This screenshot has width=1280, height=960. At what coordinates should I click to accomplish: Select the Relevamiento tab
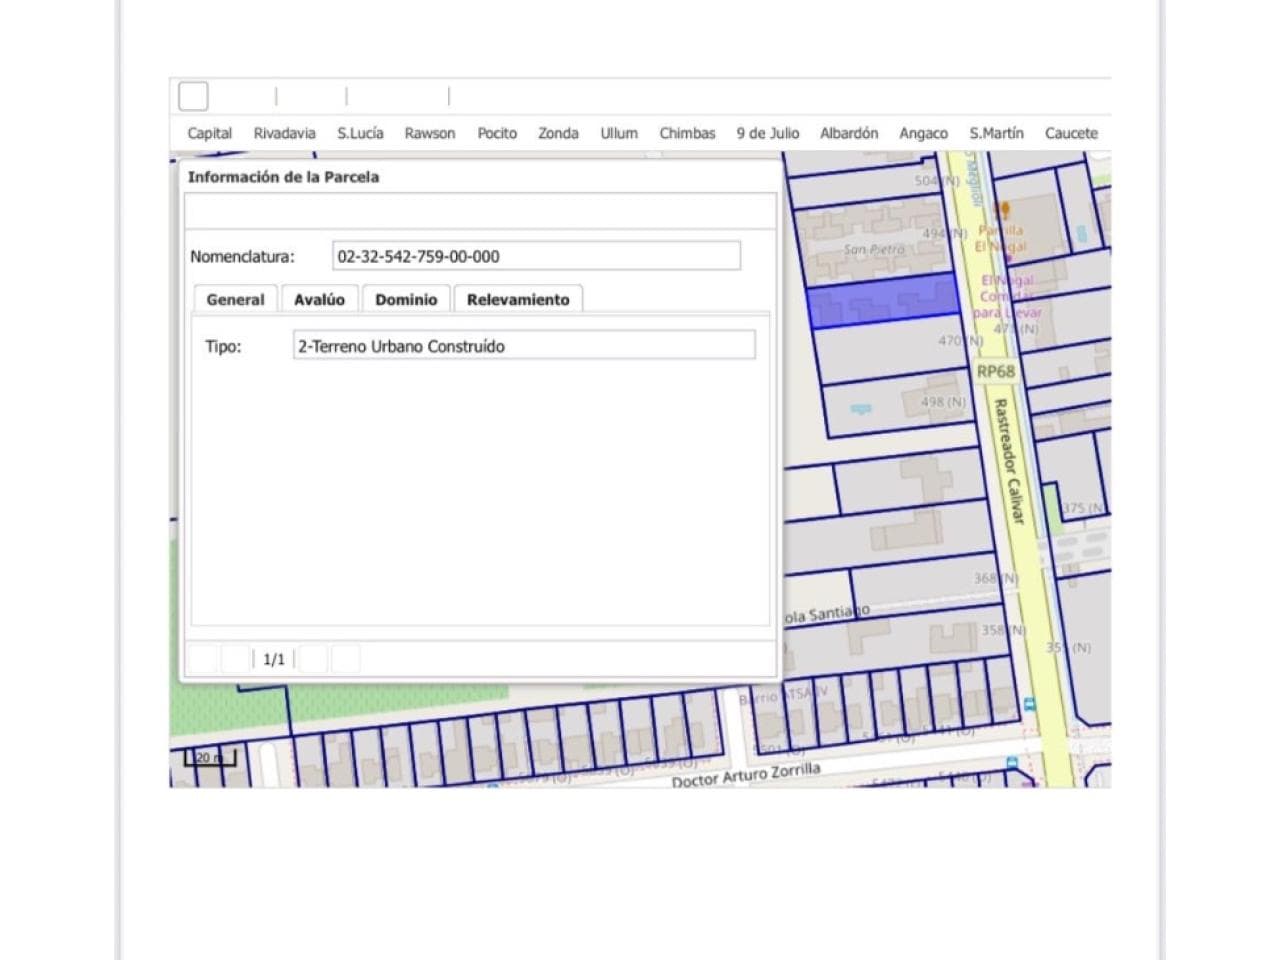point(518,300)
